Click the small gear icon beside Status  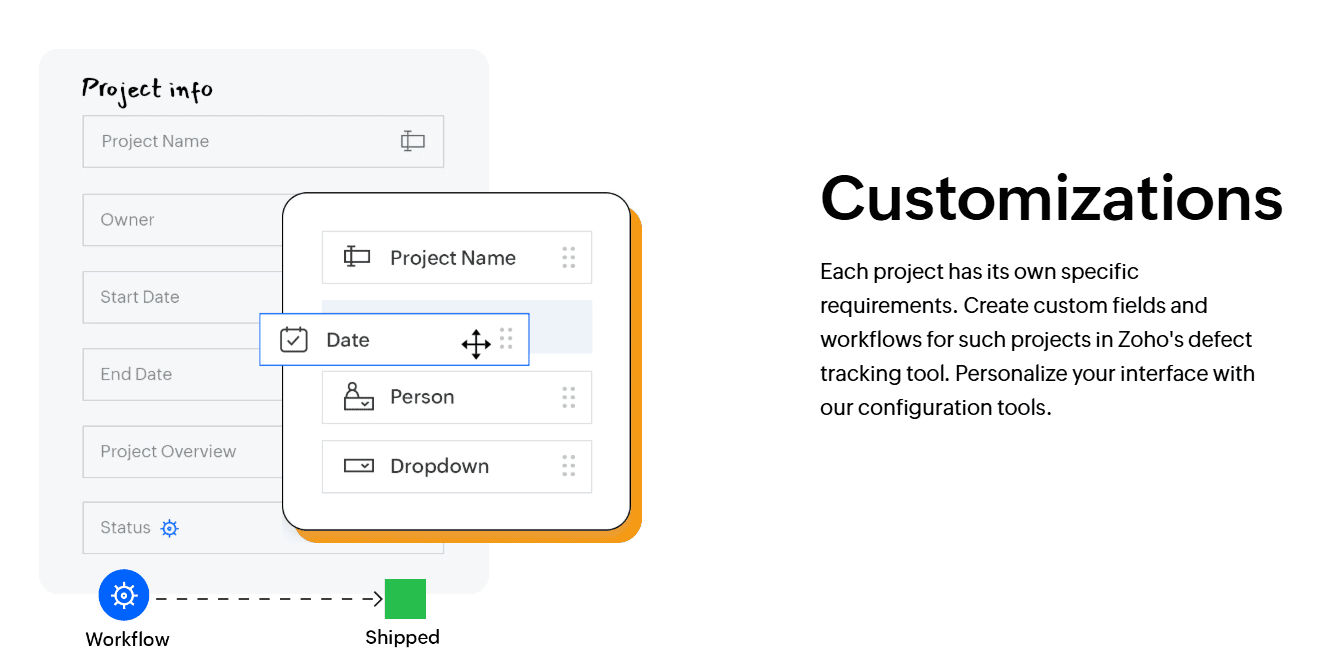pyautogui.click(x=170, y=528)
